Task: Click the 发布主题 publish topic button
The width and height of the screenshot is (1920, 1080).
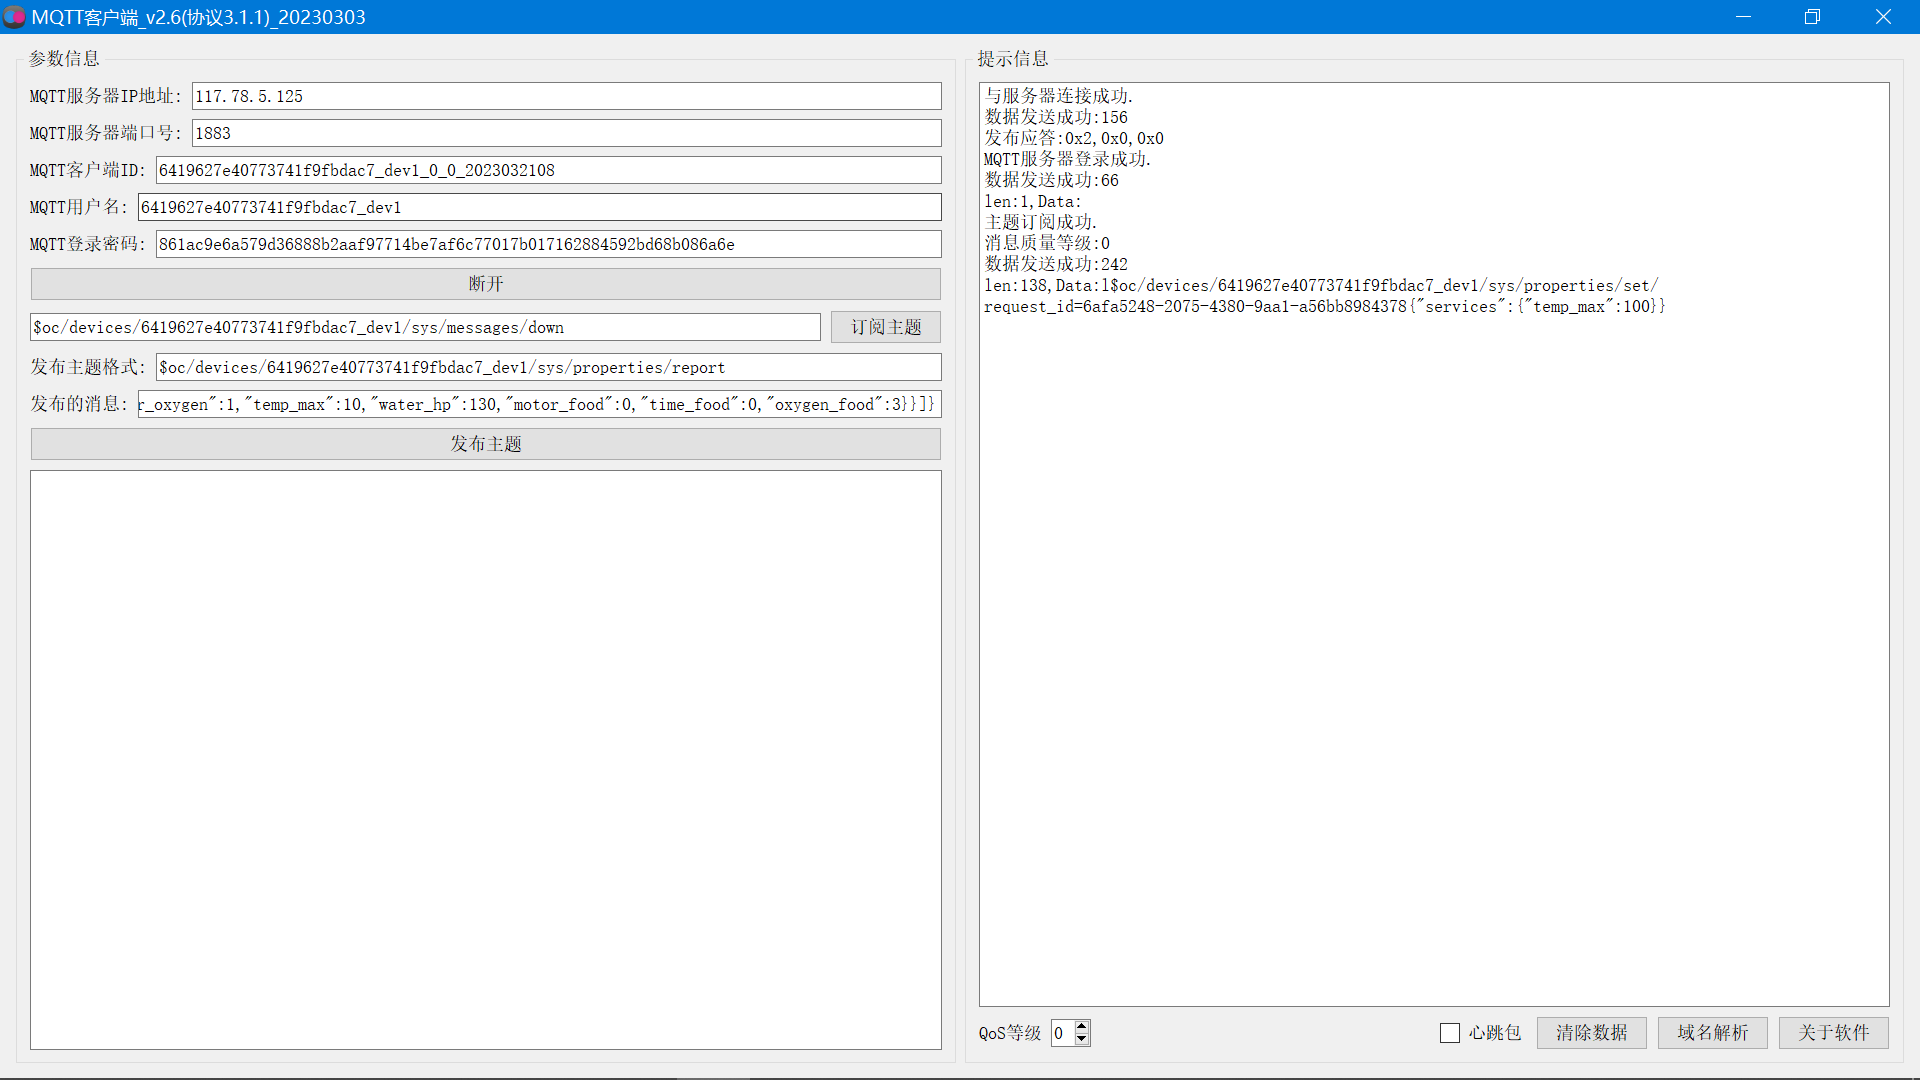Action: pyautogui.click(x=485, y=444)
